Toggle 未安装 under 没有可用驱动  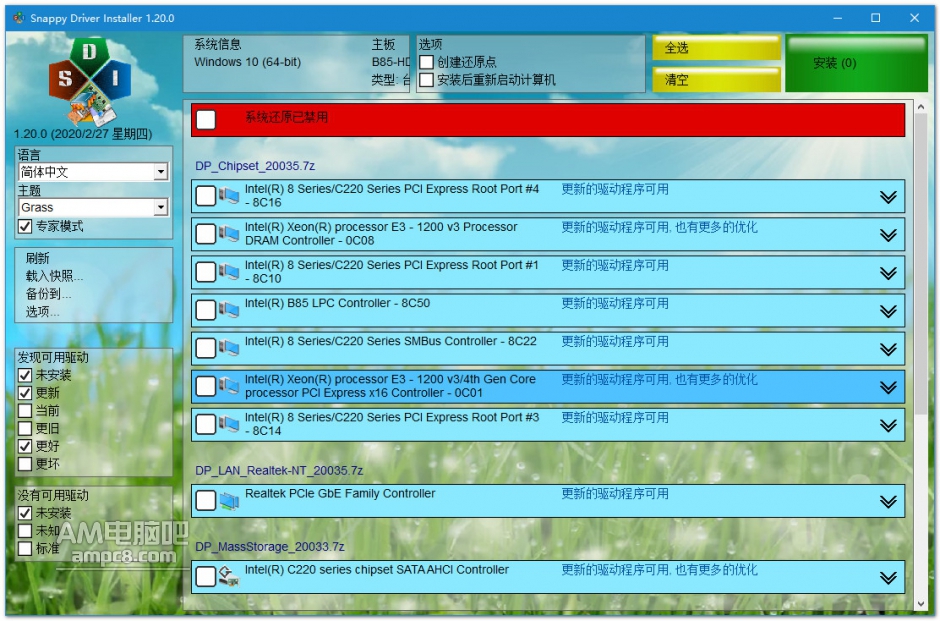coord(25,513)
